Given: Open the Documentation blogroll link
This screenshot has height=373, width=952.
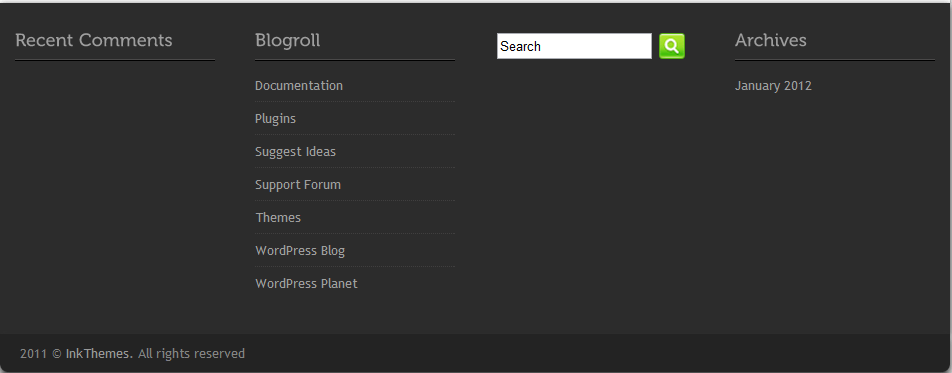Looking at the screenshot, I should [299, 86].
